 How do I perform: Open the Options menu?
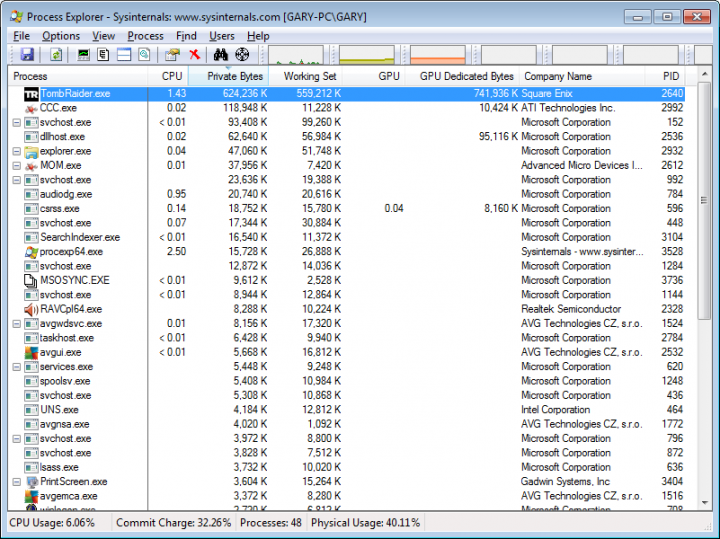[x=61, y=36]
